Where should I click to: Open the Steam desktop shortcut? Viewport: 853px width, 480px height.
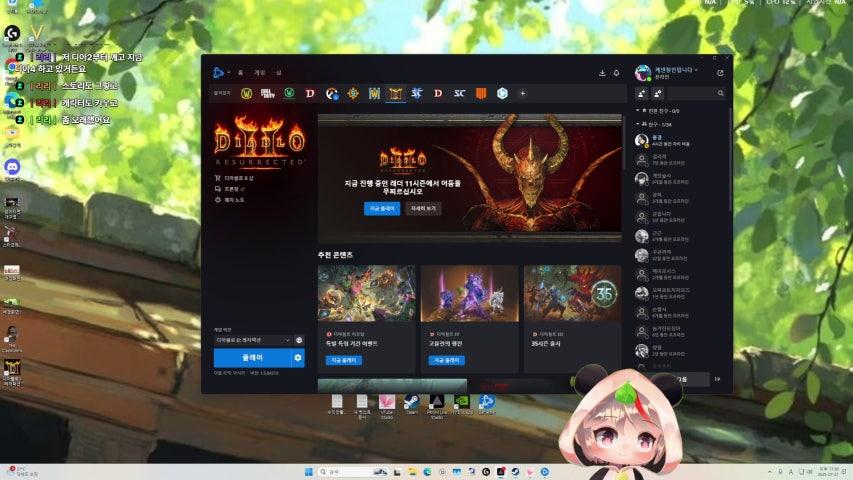point(411,405)
